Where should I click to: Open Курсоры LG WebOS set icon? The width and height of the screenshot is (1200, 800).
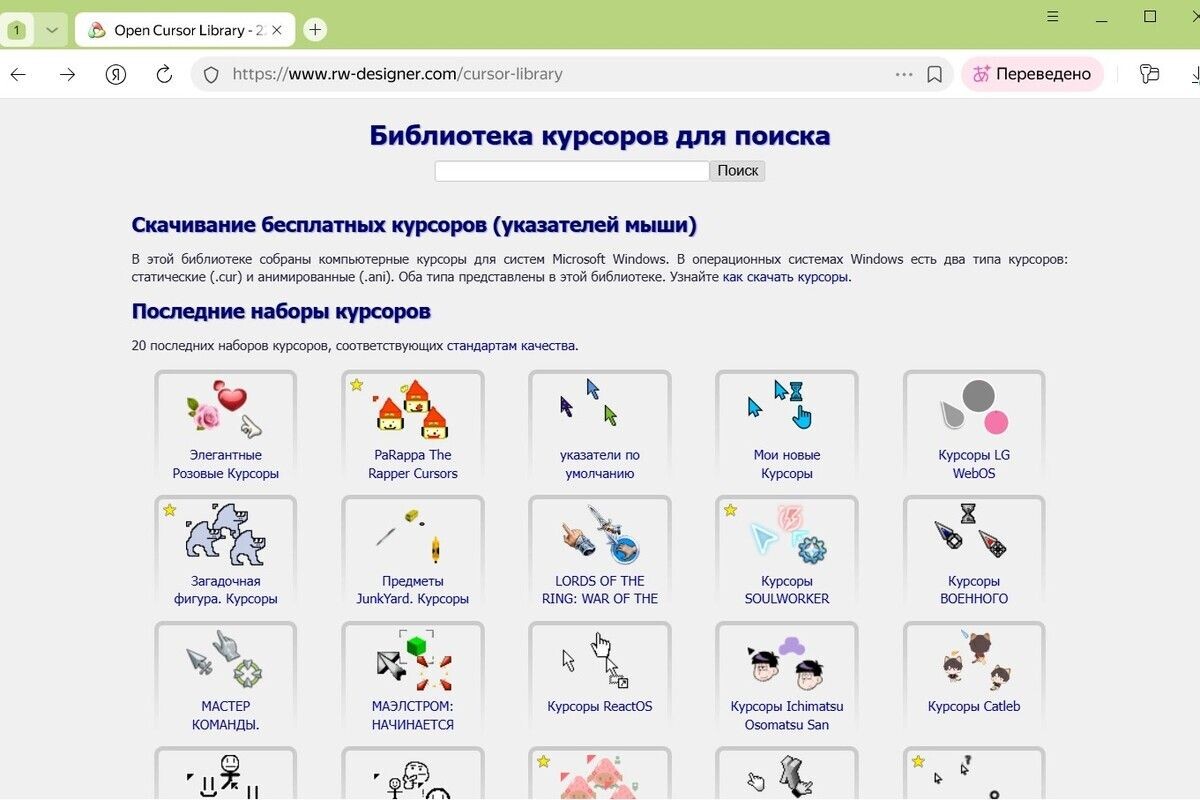click(x=975, y=407)
